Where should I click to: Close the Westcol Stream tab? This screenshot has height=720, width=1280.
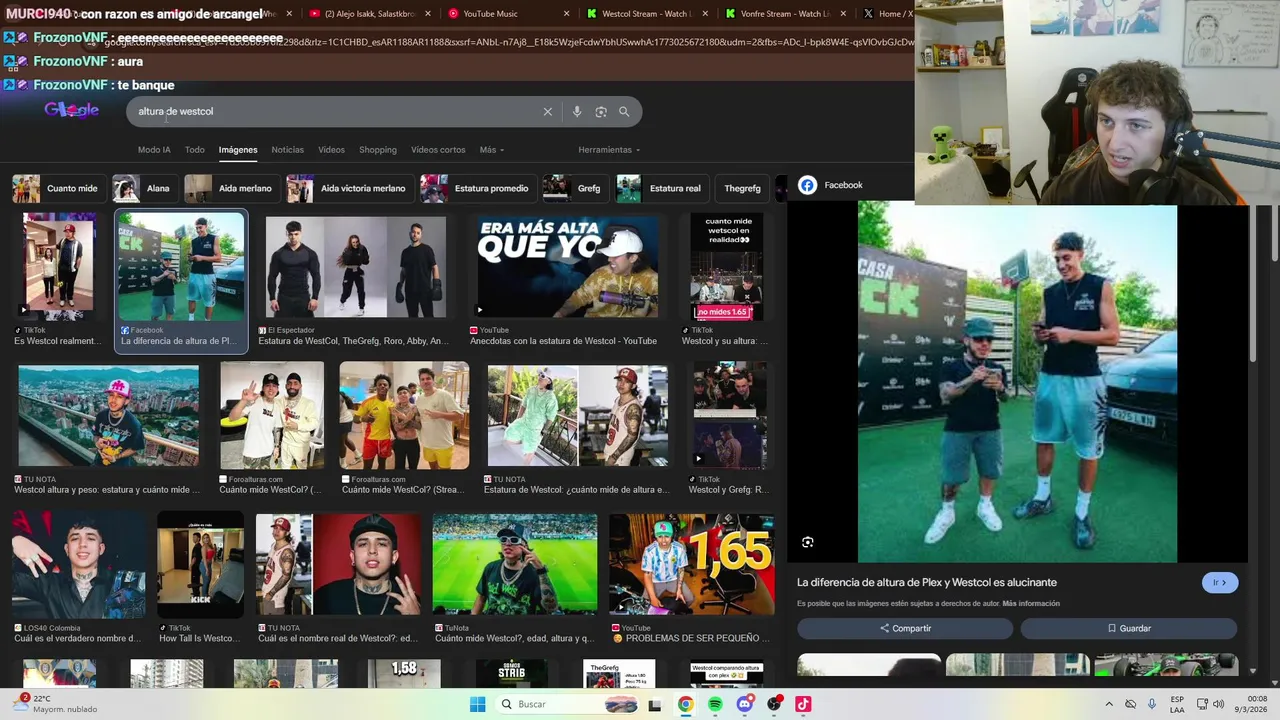coord(705,14)
